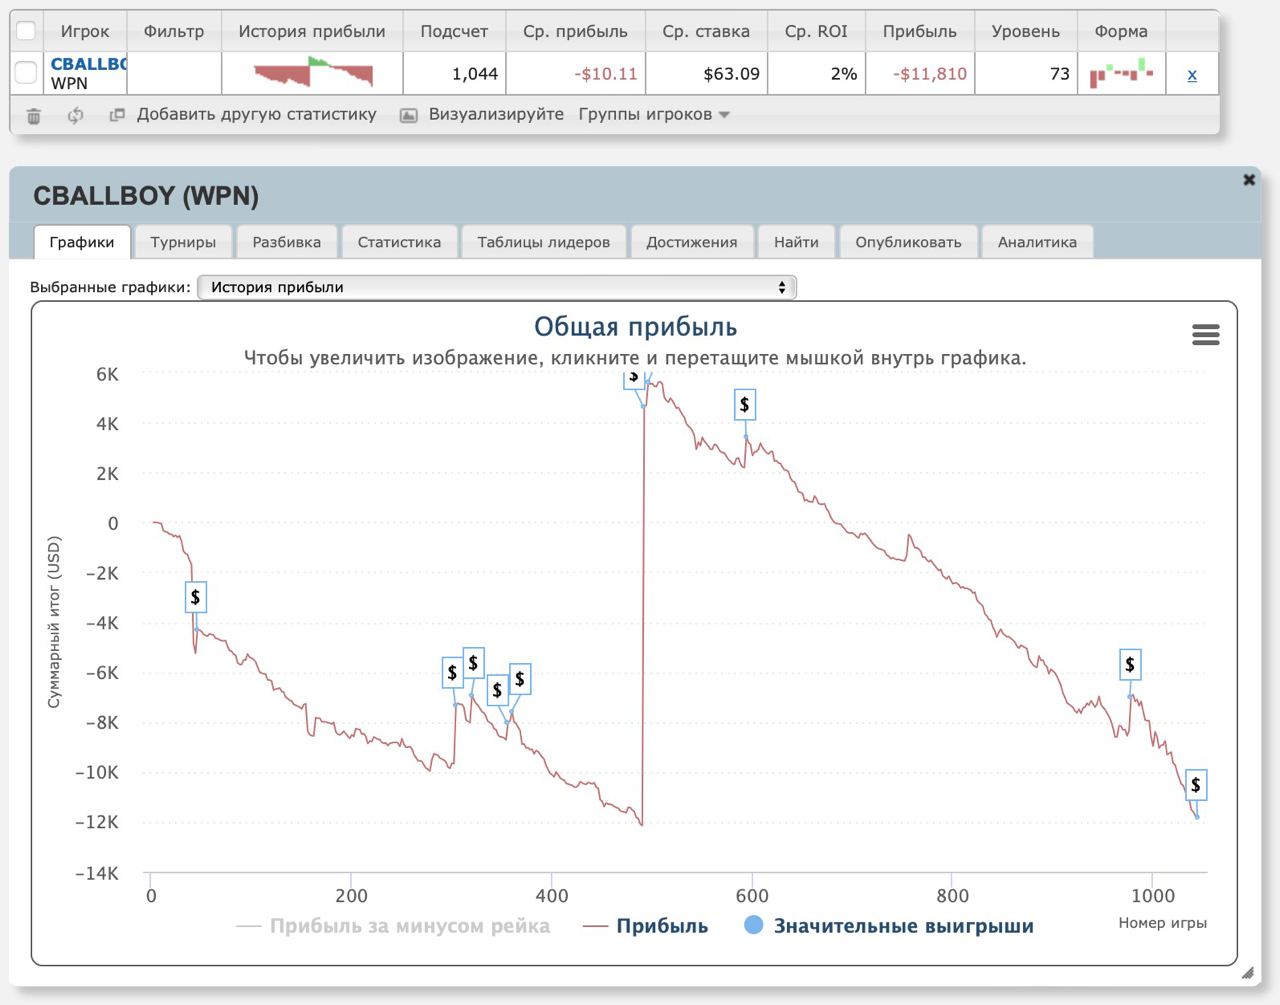Screen dimensions: 1280x1005
Task: Toggle the Прибыль за минусом рейка series
Action: [x=393, y=926]
